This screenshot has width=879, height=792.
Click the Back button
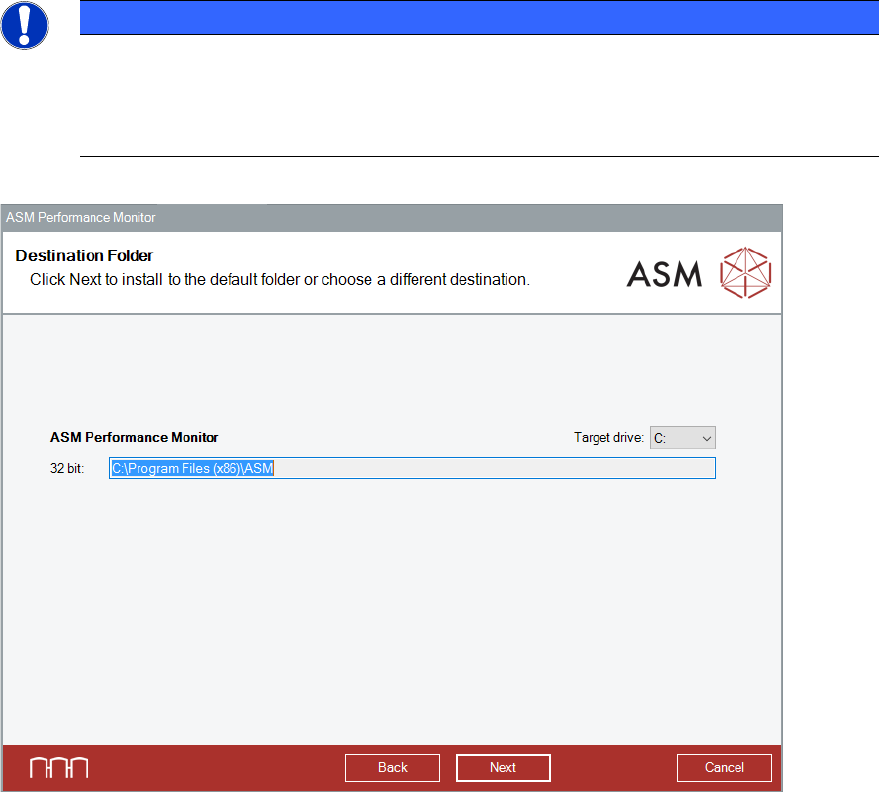point(392,767)
